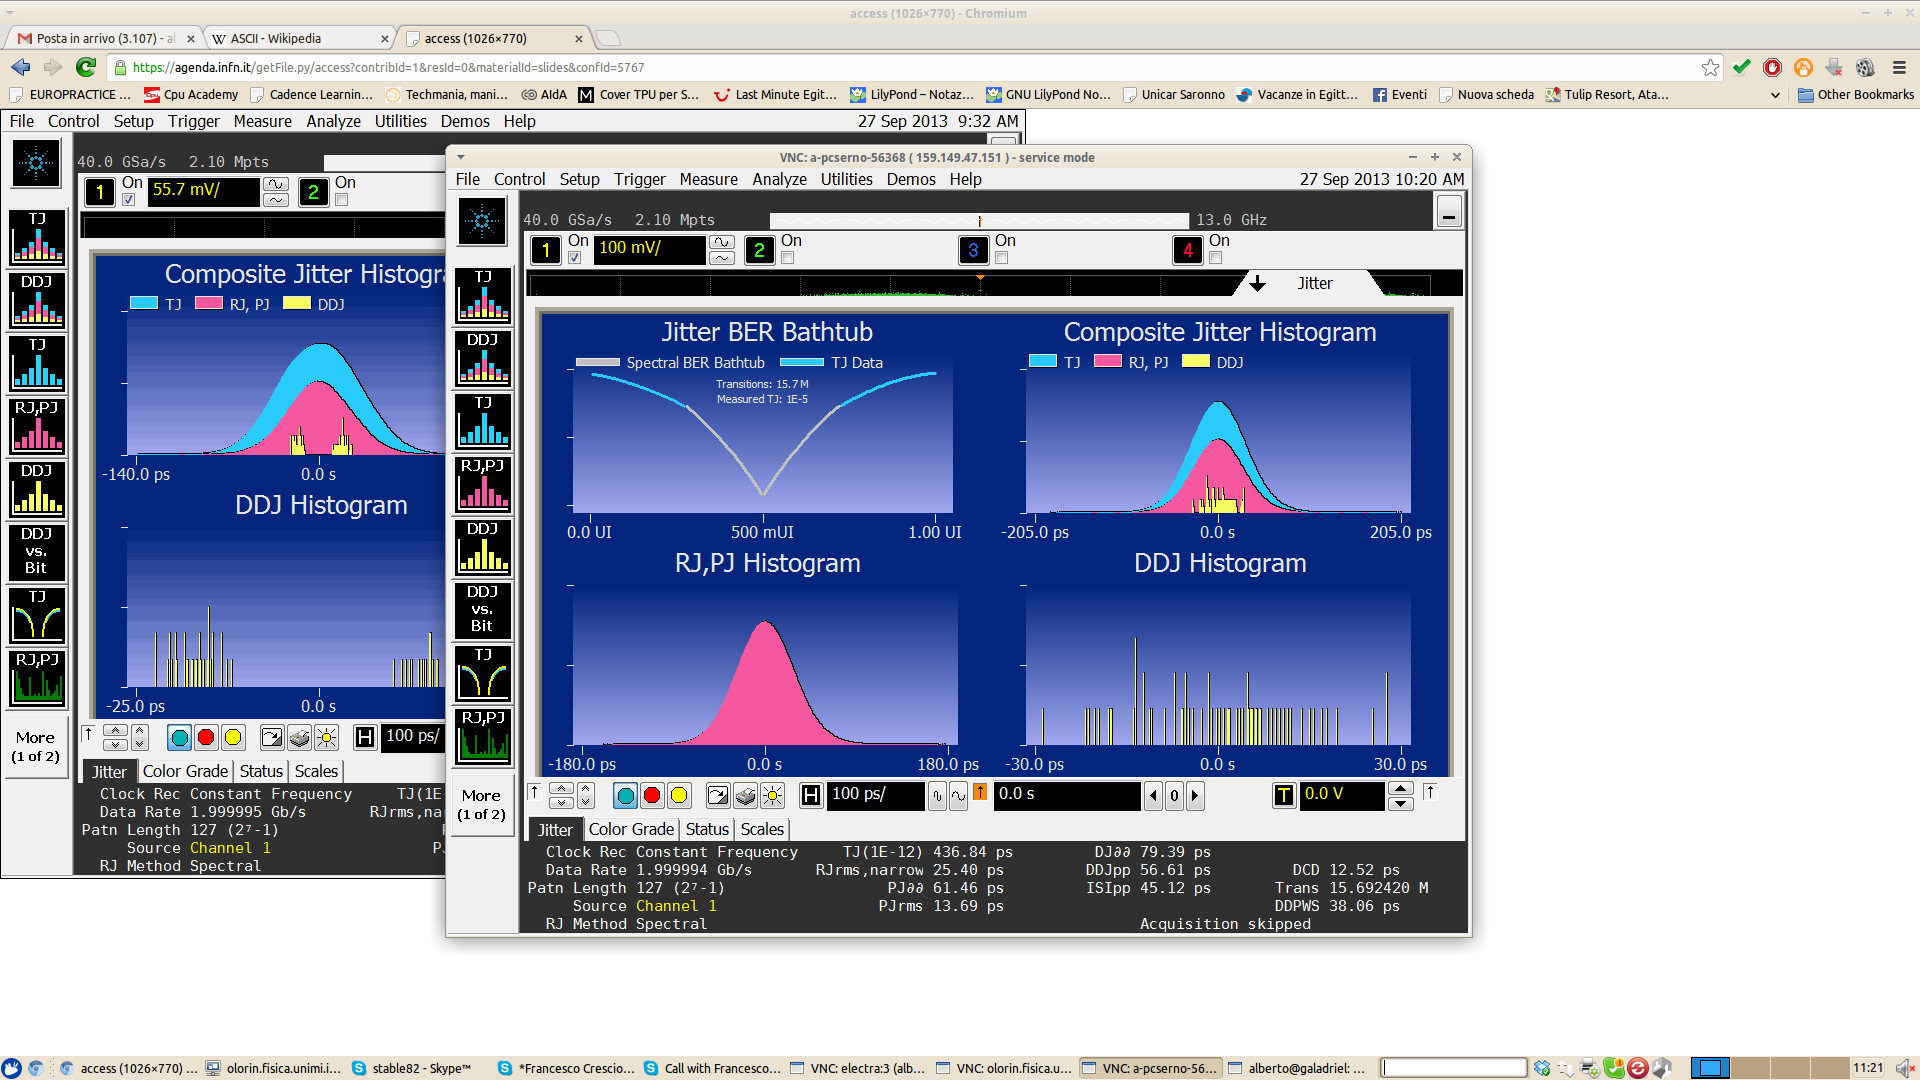This screenshot has height=1080, width=1920.
Task: Click channel 4 button in VNC window
Action: pyautogui.click(x=1187, y=250)
